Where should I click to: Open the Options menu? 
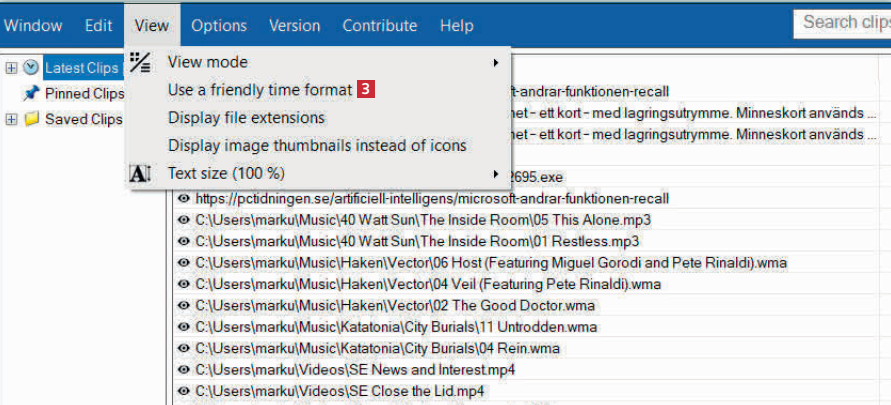[x=219, y=25]
